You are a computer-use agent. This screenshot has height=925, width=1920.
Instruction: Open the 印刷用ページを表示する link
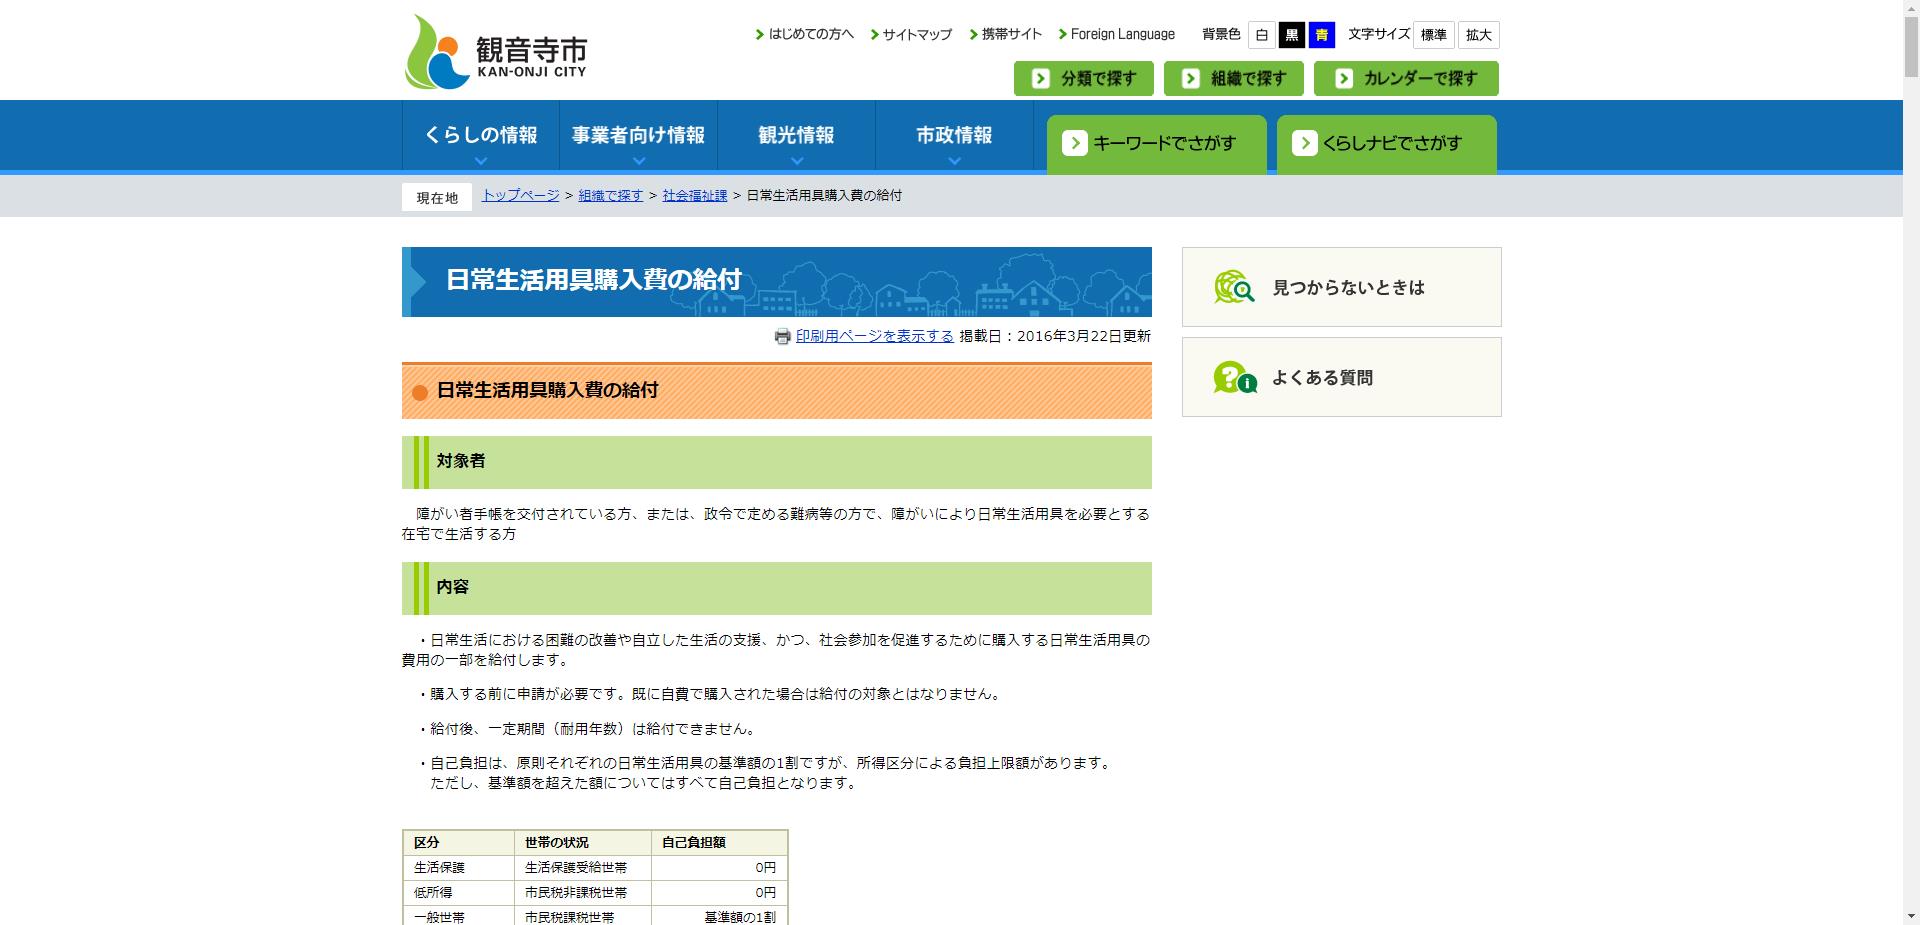pos(874,337)
